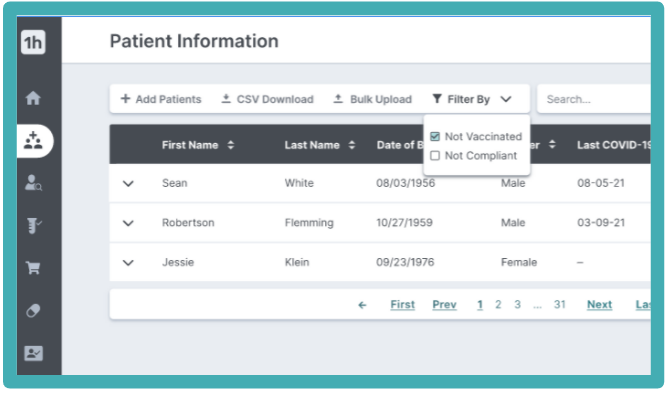
Task: Sort by First Name column arrows
Action: pyautogui.click(x=230, y=145)
